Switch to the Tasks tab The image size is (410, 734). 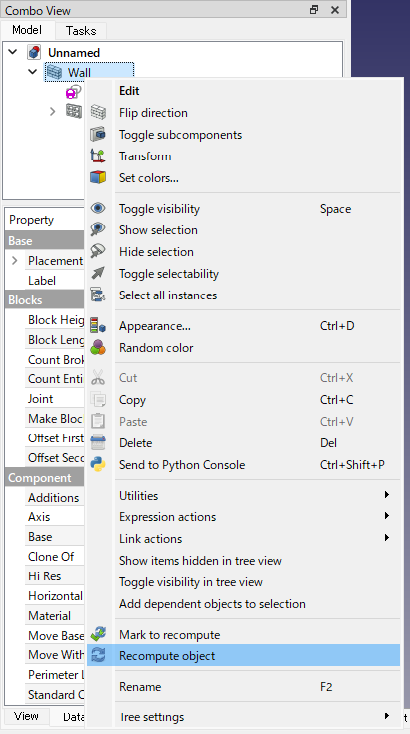pos(81,31)
